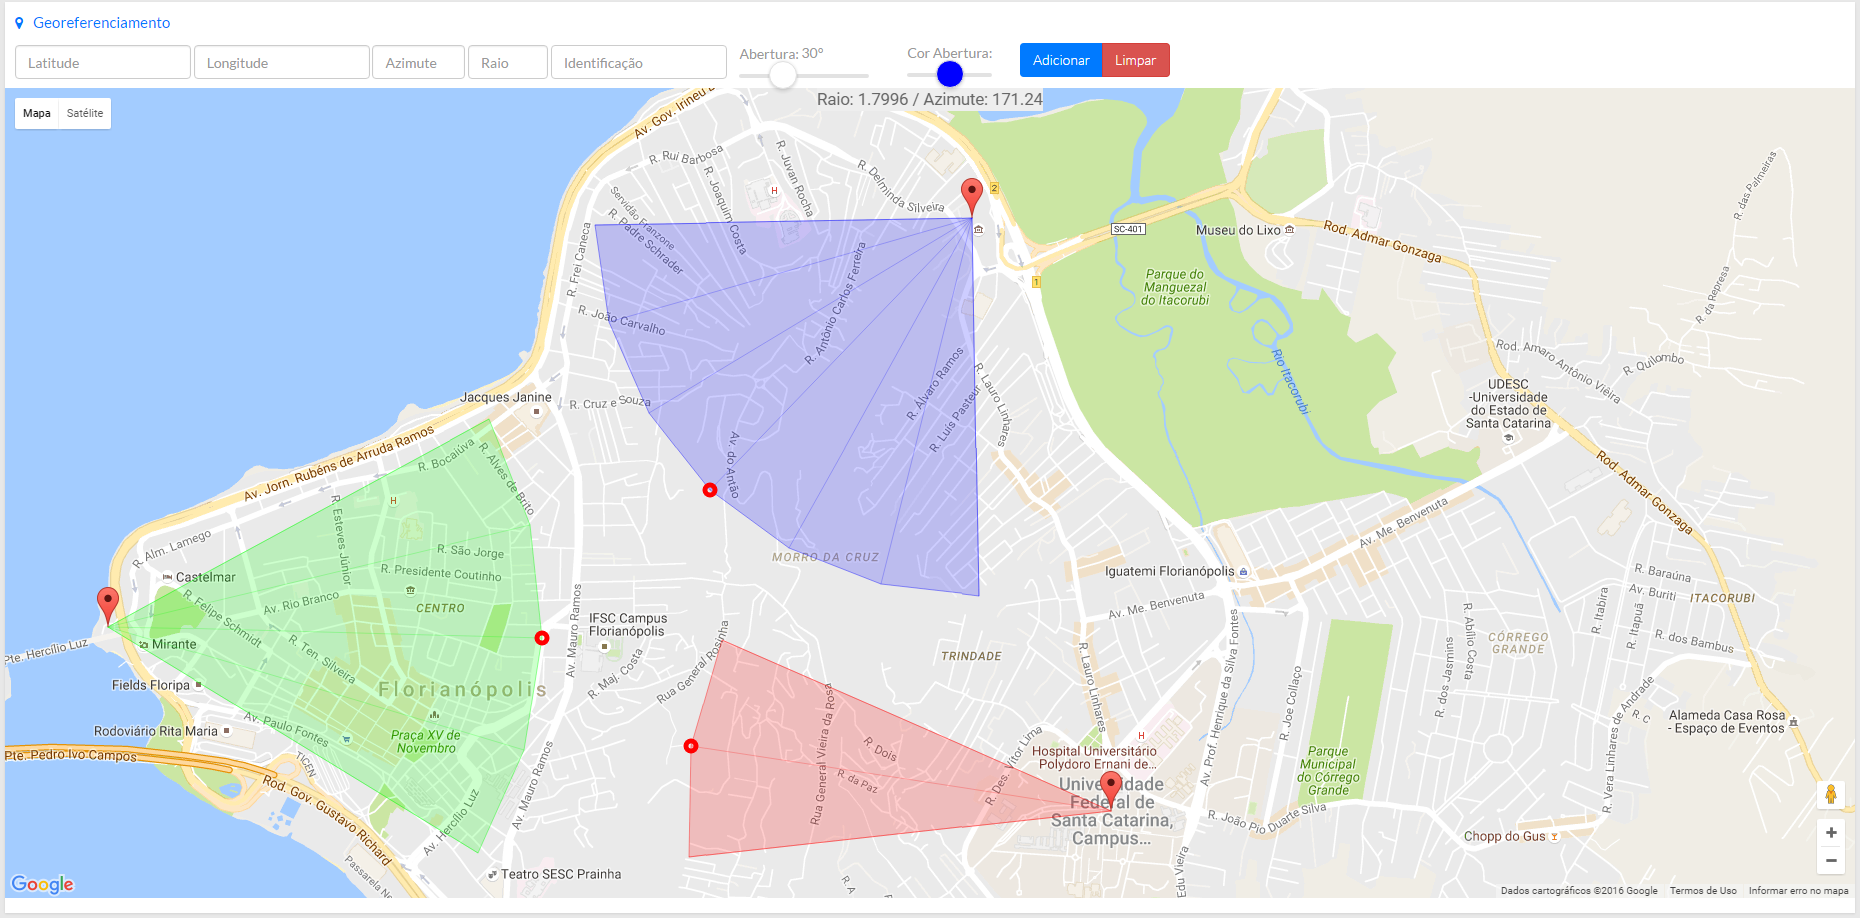
Task: Click the Iguatemi Florianópolis place icon
Action: click(x=1243, y=572)
